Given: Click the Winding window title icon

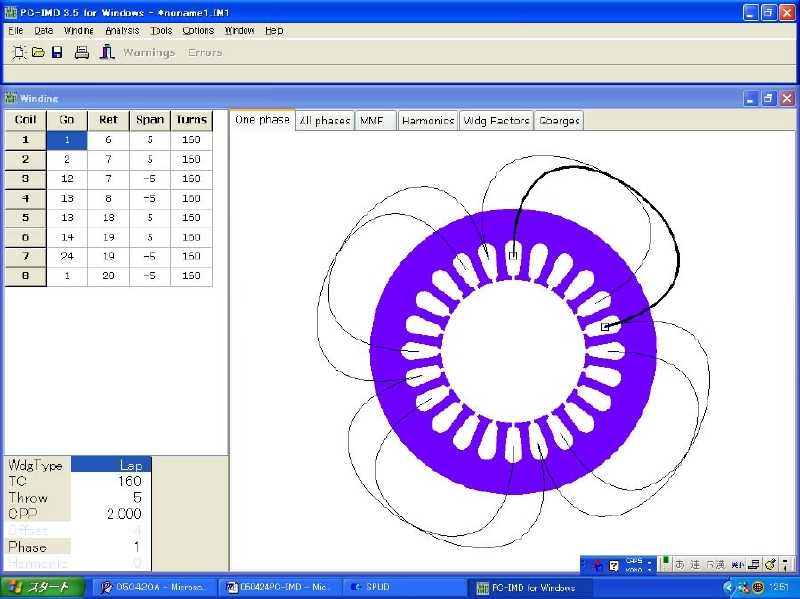Looking at the screenshot, I should coord(12,98).
